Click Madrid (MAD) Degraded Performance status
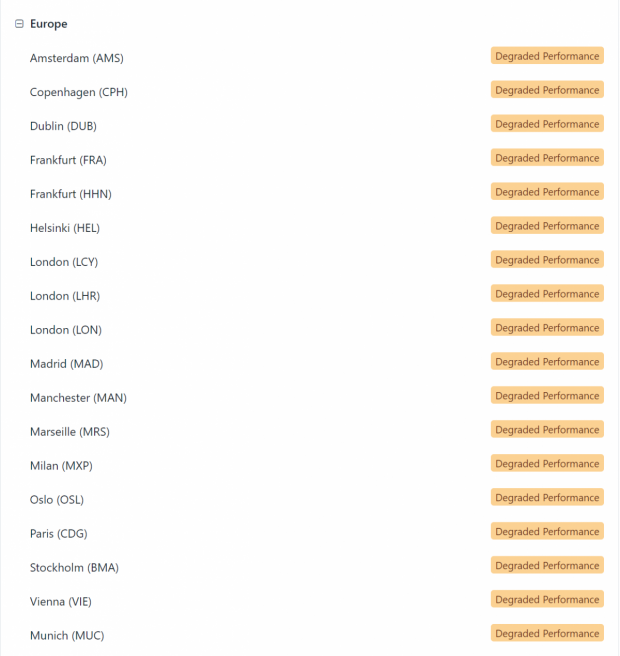The image size is (620, 656). [x=547, y=362]
